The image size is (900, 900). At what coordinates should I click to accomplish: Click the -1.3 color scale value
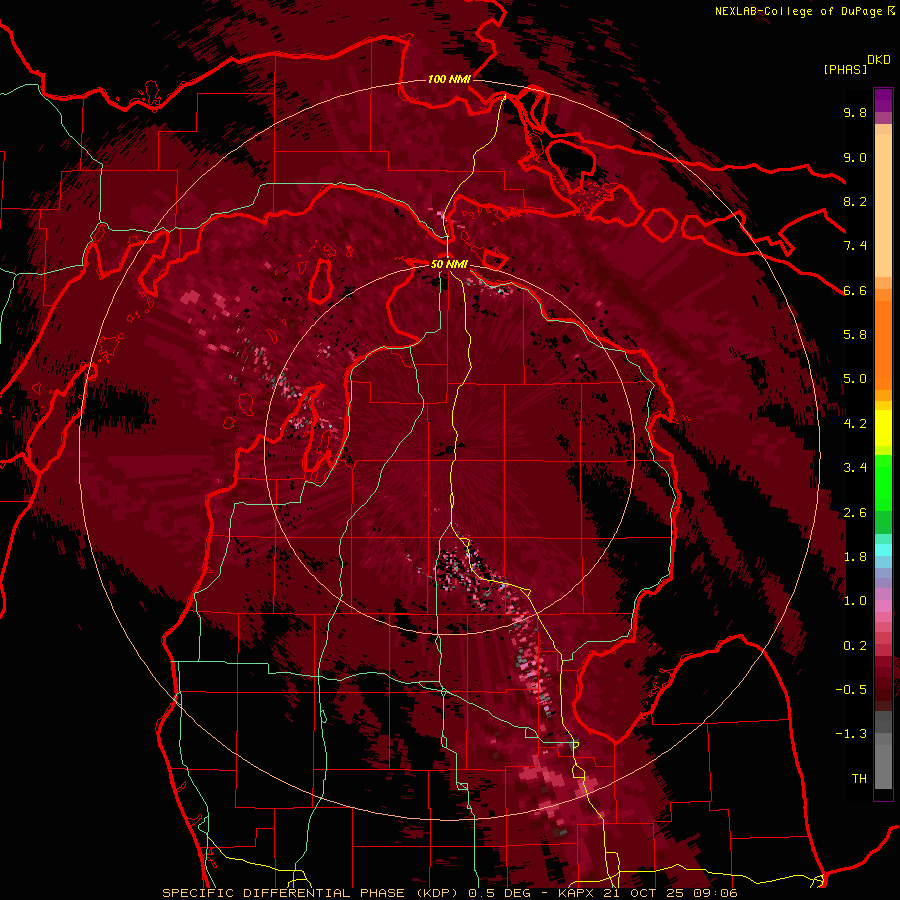(x=851, y=734)
